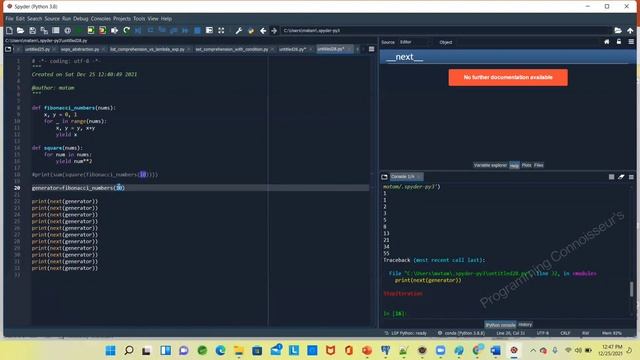The height and width of the screenshot is (360, 640).
Task: Browse for a working directory
Action: tap(618, 31)
